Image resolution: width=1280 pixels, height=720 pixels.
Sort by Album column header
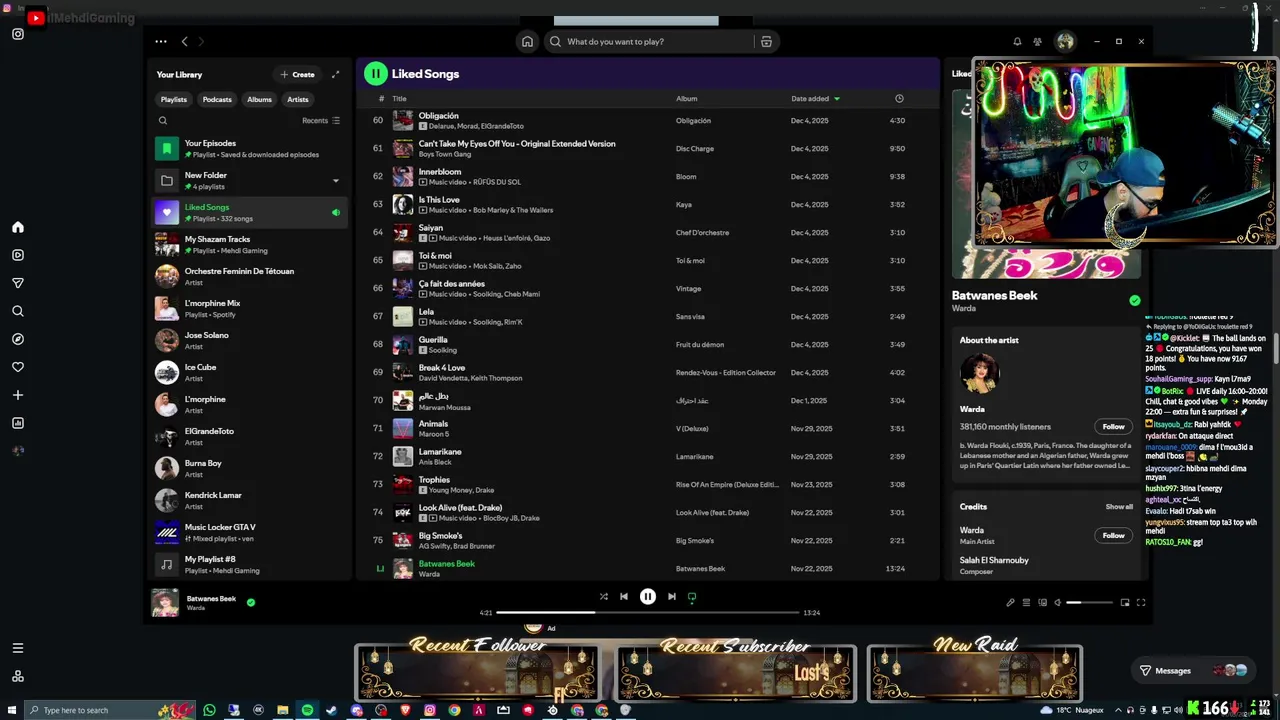(687, 99)
